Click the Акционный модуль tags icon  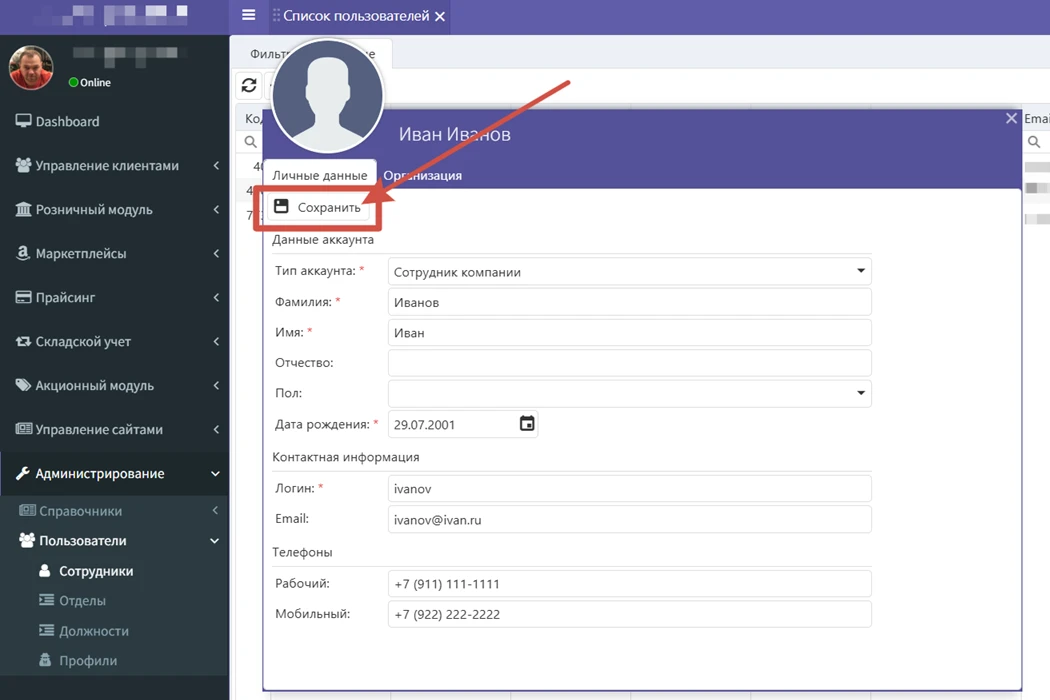point(23,385)
